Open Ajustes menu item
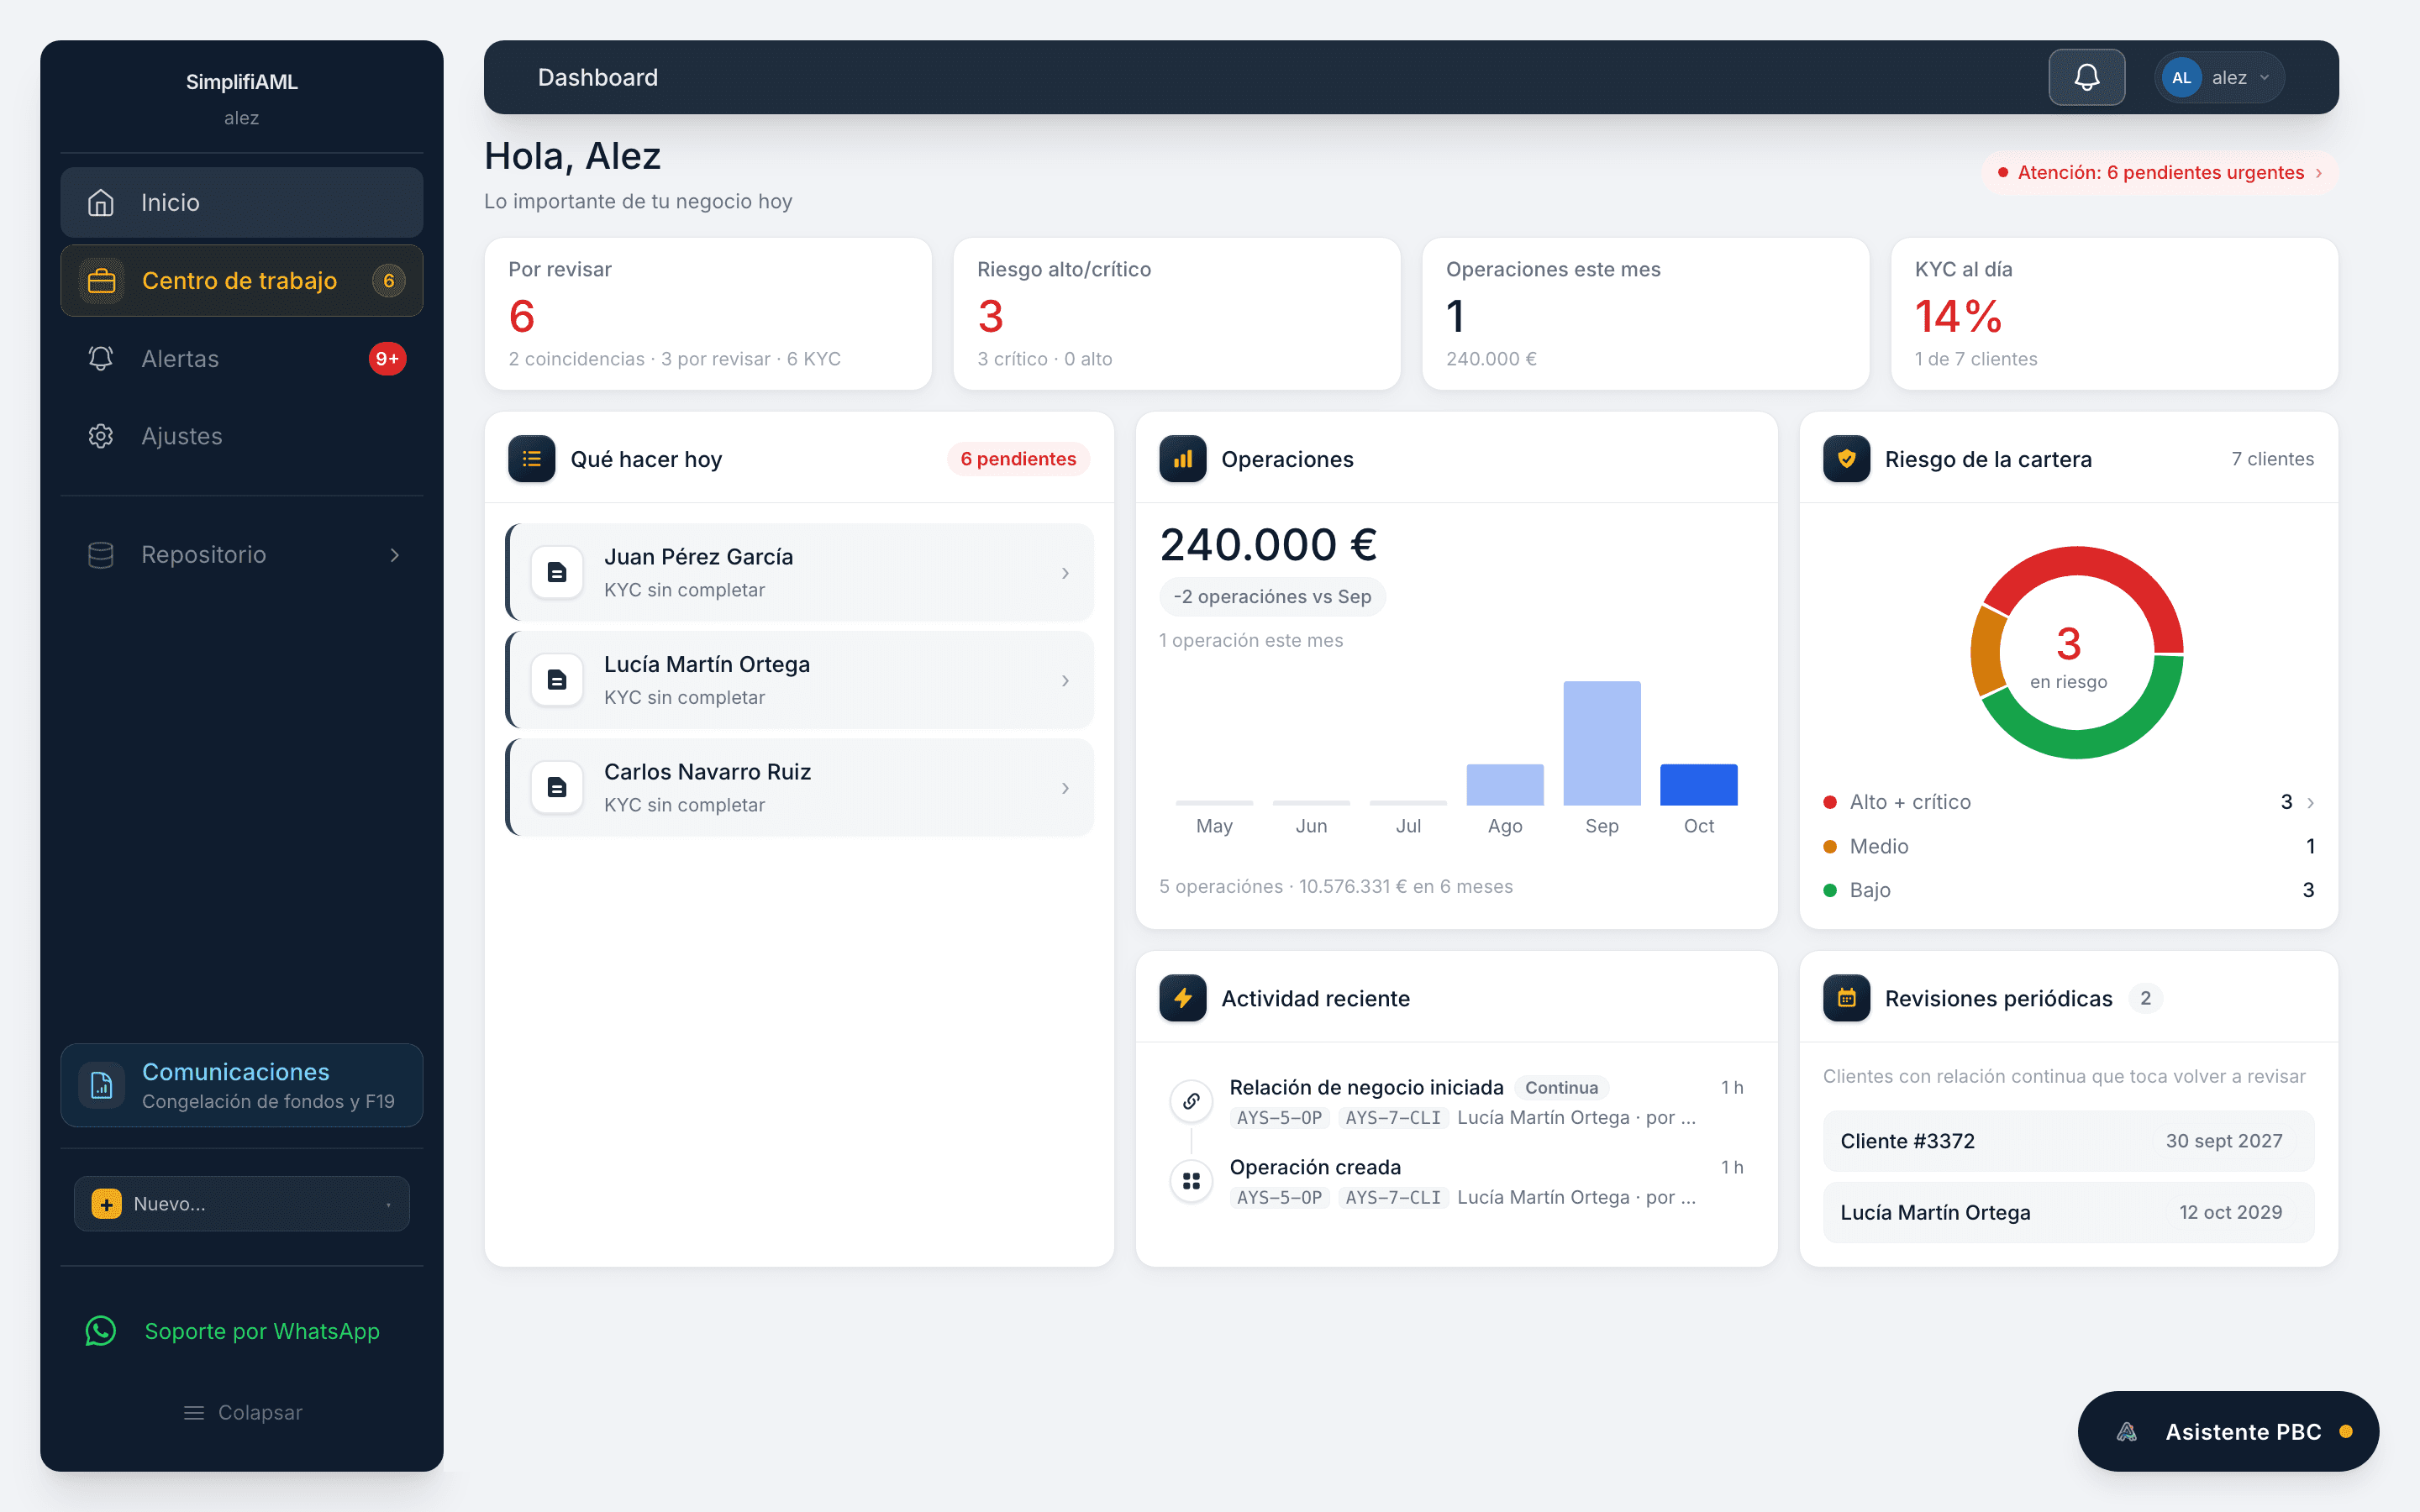 point(242,436)
